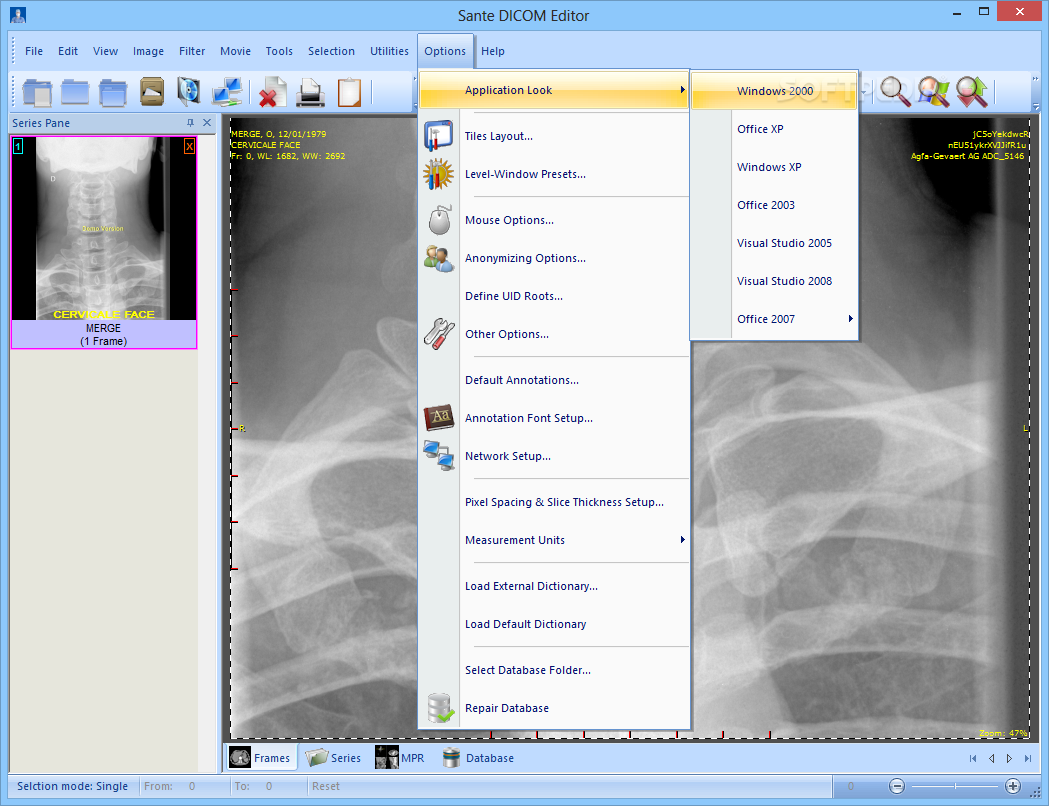Image resolution: width=1049 pixels, height=806 pixels.
Task: Open Network Setup in the menu
Action: (554, 456)
